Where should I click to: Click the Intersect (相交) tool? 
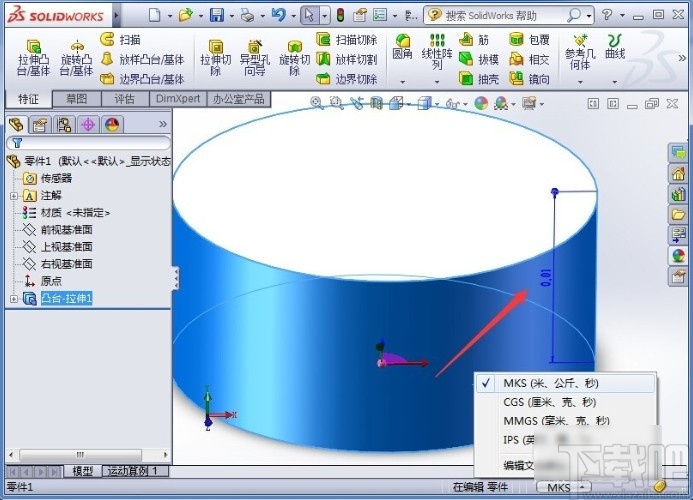529,59
